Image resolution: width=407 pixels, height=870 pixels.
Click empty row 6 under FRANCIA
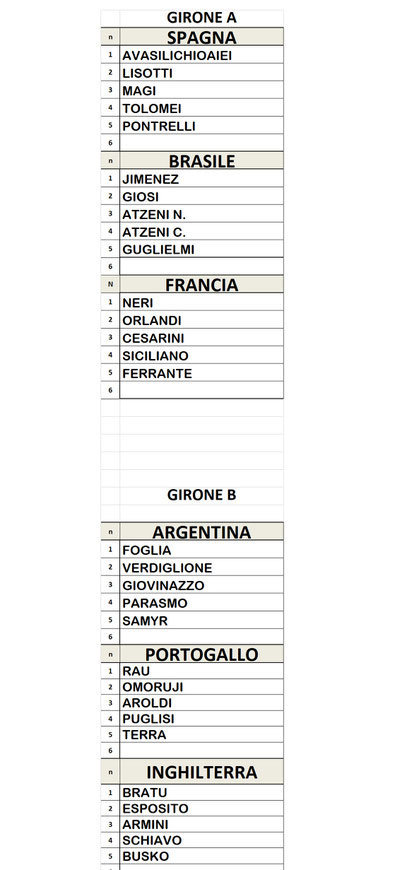[201, 390]
